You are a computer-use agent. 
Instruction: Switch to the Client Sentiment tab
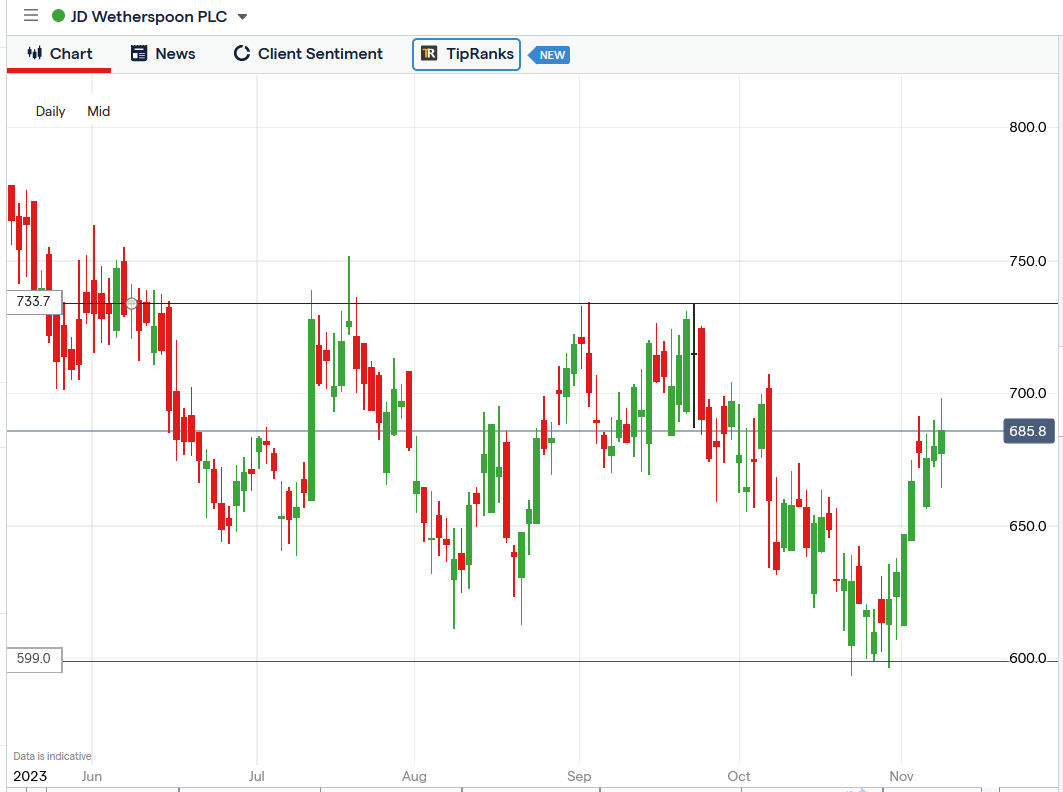308,54
